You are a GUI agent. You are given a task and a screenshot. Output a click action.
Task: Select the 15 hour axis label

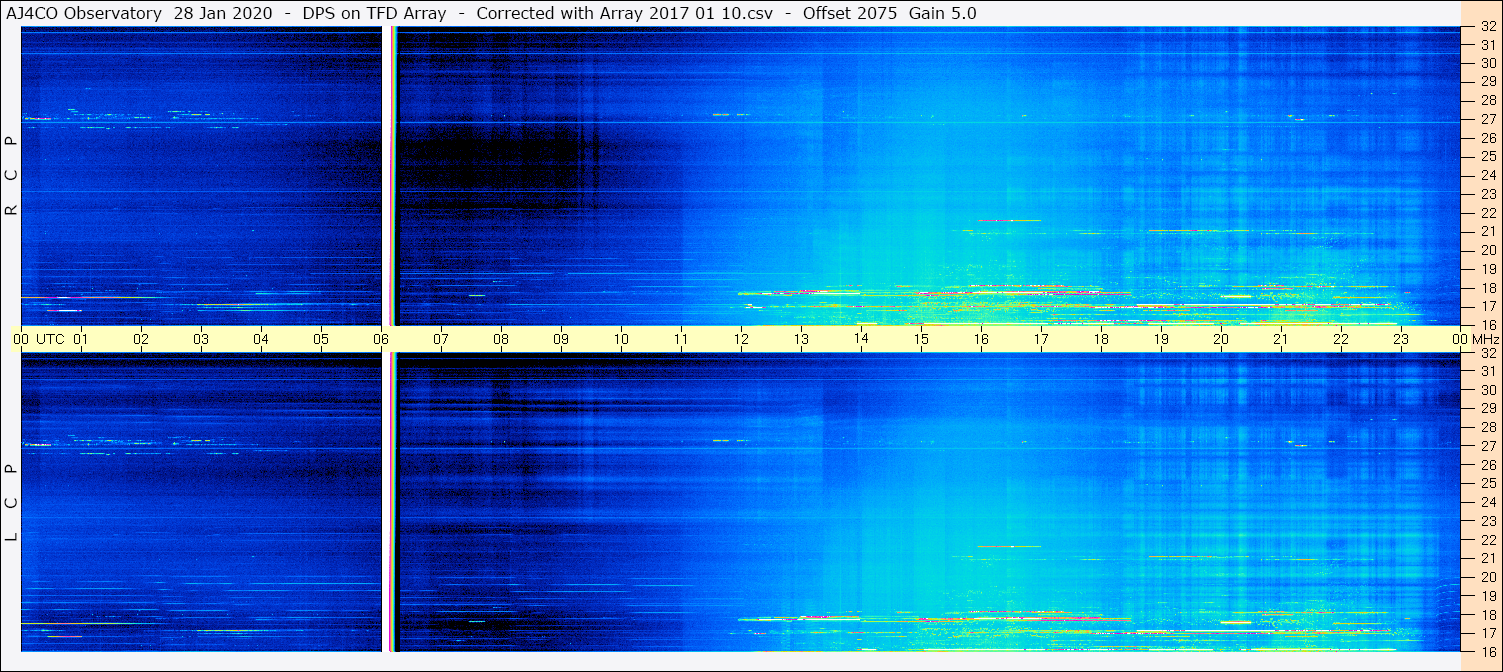tap(921, 339)
